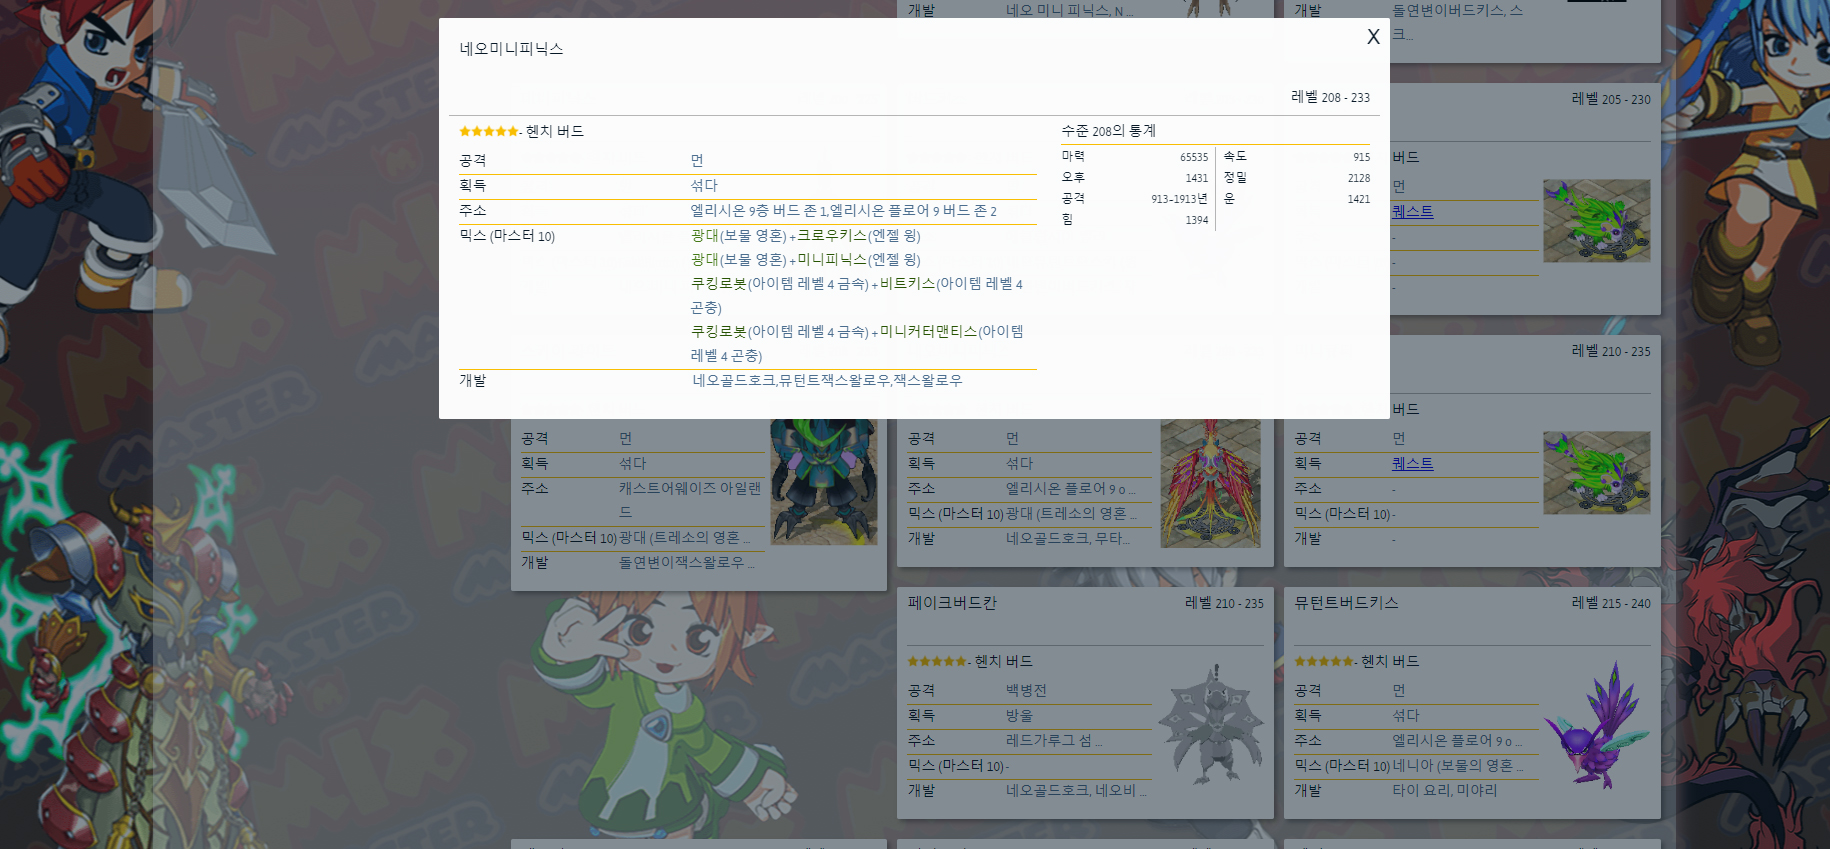
Task: Select 뮤턴트잭스왈로우 in popup 개발 row
Action: coord(834,381)
